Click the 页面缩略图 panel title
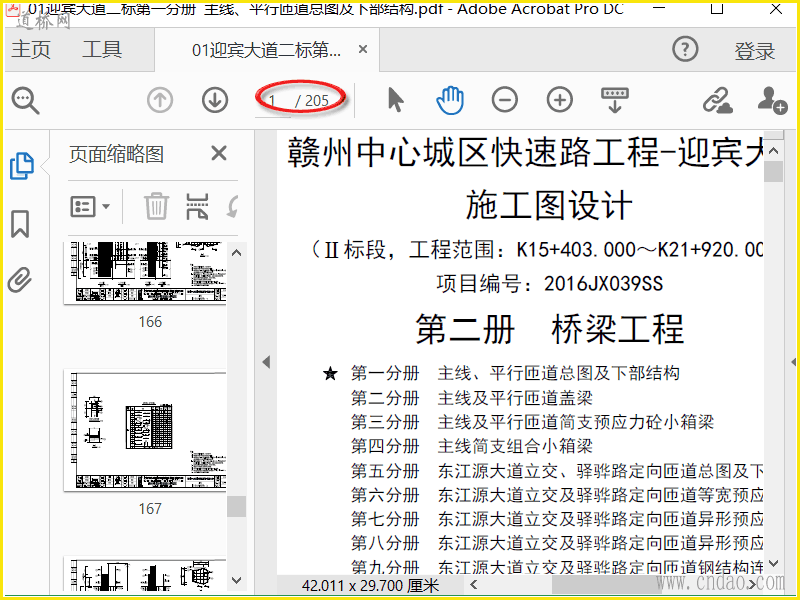 116,154
